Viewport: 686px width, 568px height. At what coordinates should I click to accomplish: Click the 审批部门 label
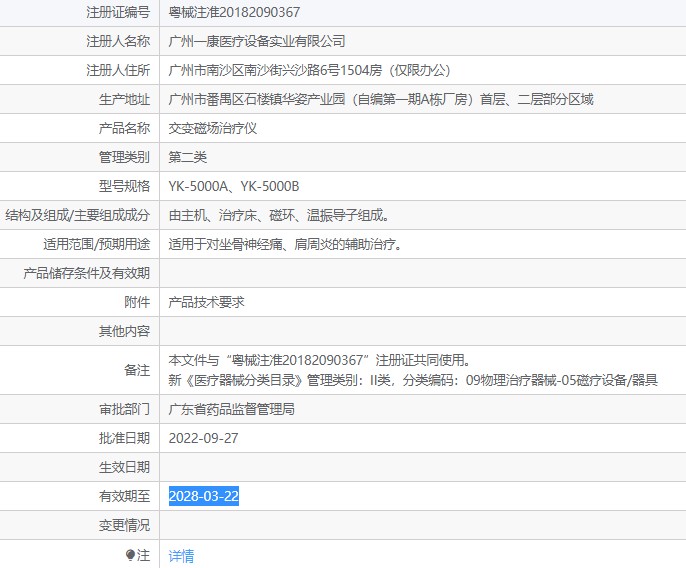(x=124, y=409)
